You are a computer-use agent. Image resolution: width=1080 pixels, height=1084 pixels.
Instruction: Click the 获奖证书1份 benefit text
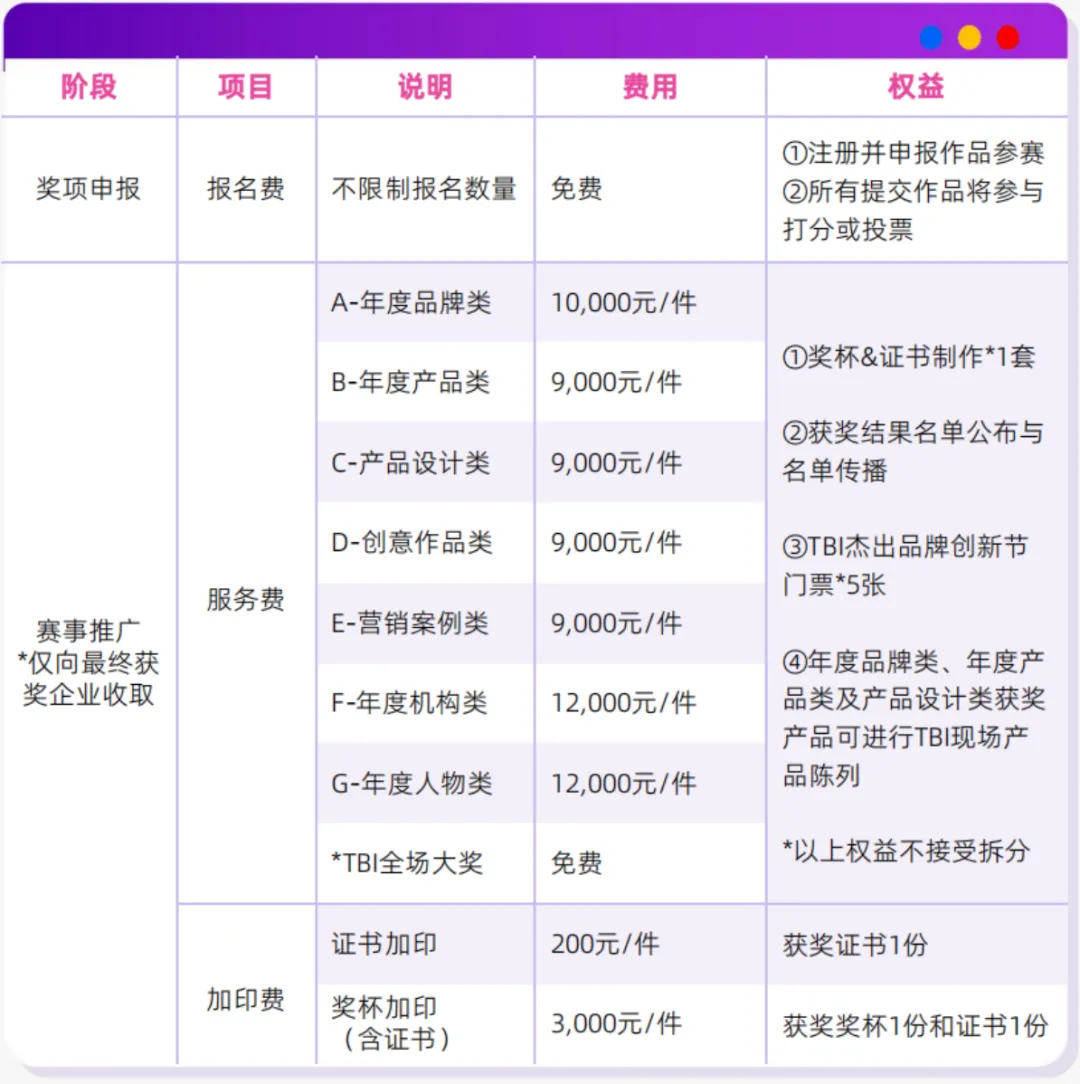coord(855,944)
